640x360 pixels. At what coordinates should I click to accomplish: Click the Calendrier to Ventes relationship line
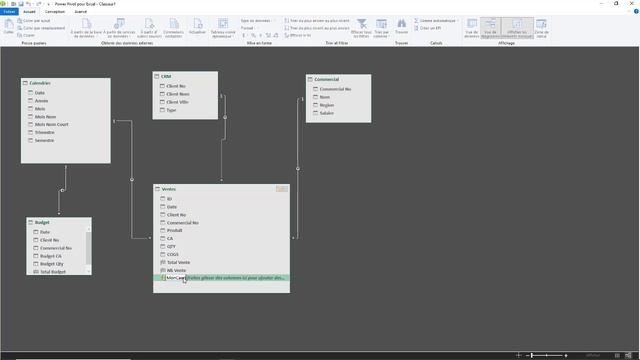pos(132,179)
